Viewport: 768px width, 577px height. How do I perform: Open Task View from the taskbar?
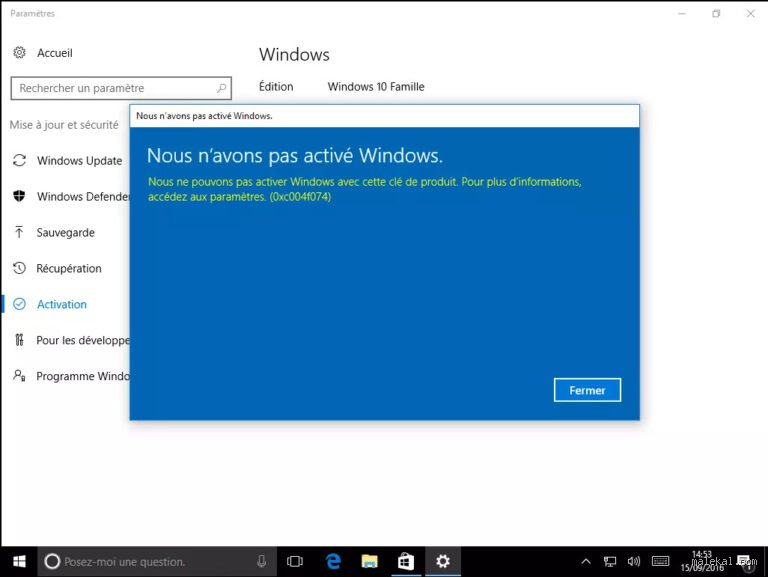coord(295,561)
